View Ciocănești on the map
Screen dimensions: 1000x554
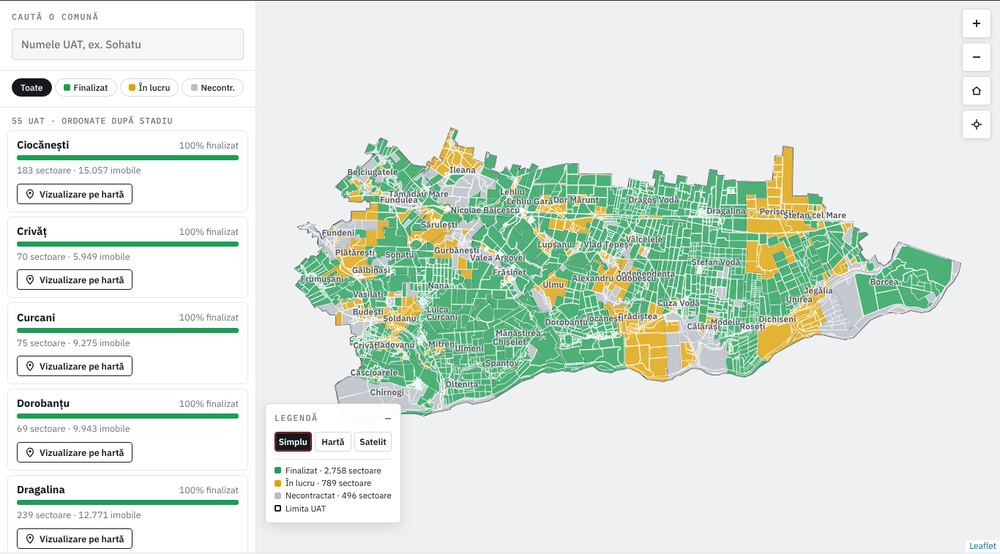(75, 194)
